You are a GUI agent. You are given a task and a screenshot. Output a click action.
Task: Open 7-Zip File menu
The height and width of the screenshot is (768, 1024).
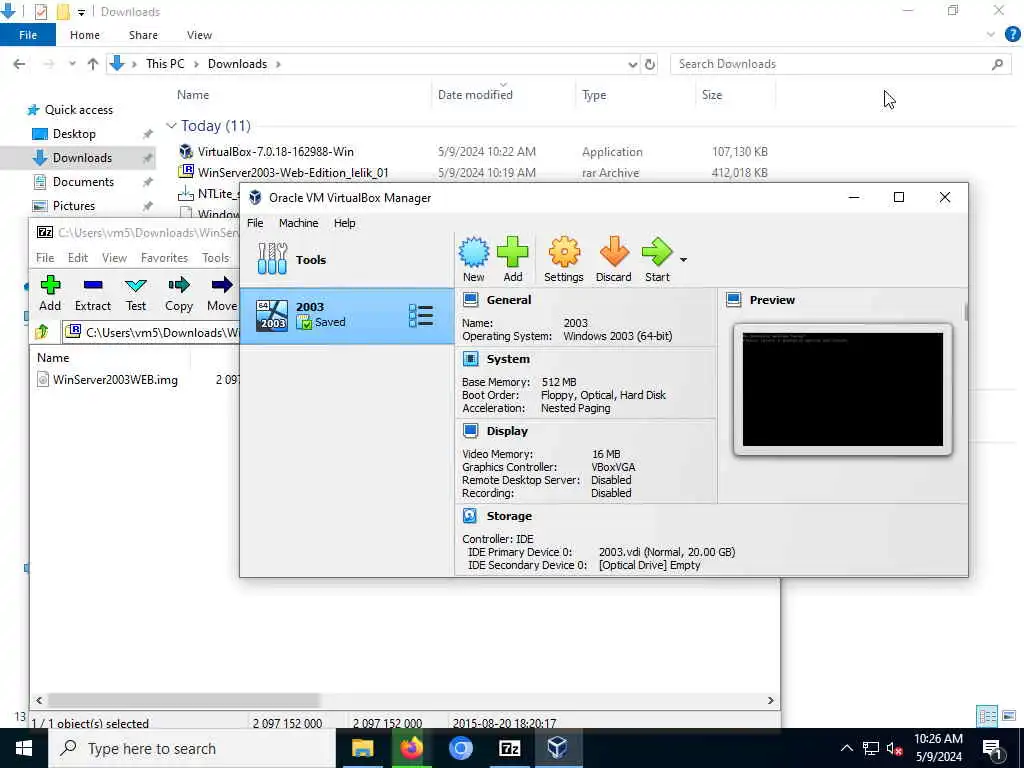[45, 257]
